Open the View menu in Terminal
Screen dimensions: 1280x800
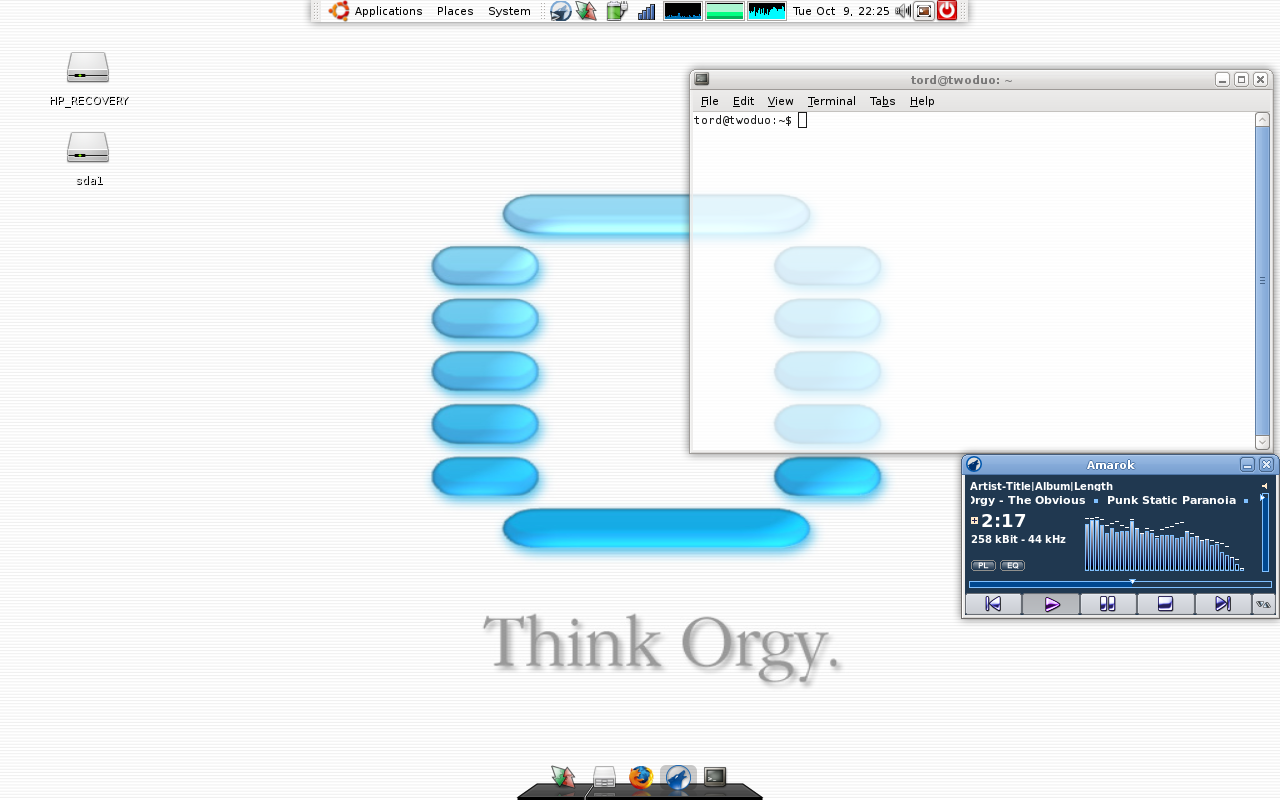[780, 101]
